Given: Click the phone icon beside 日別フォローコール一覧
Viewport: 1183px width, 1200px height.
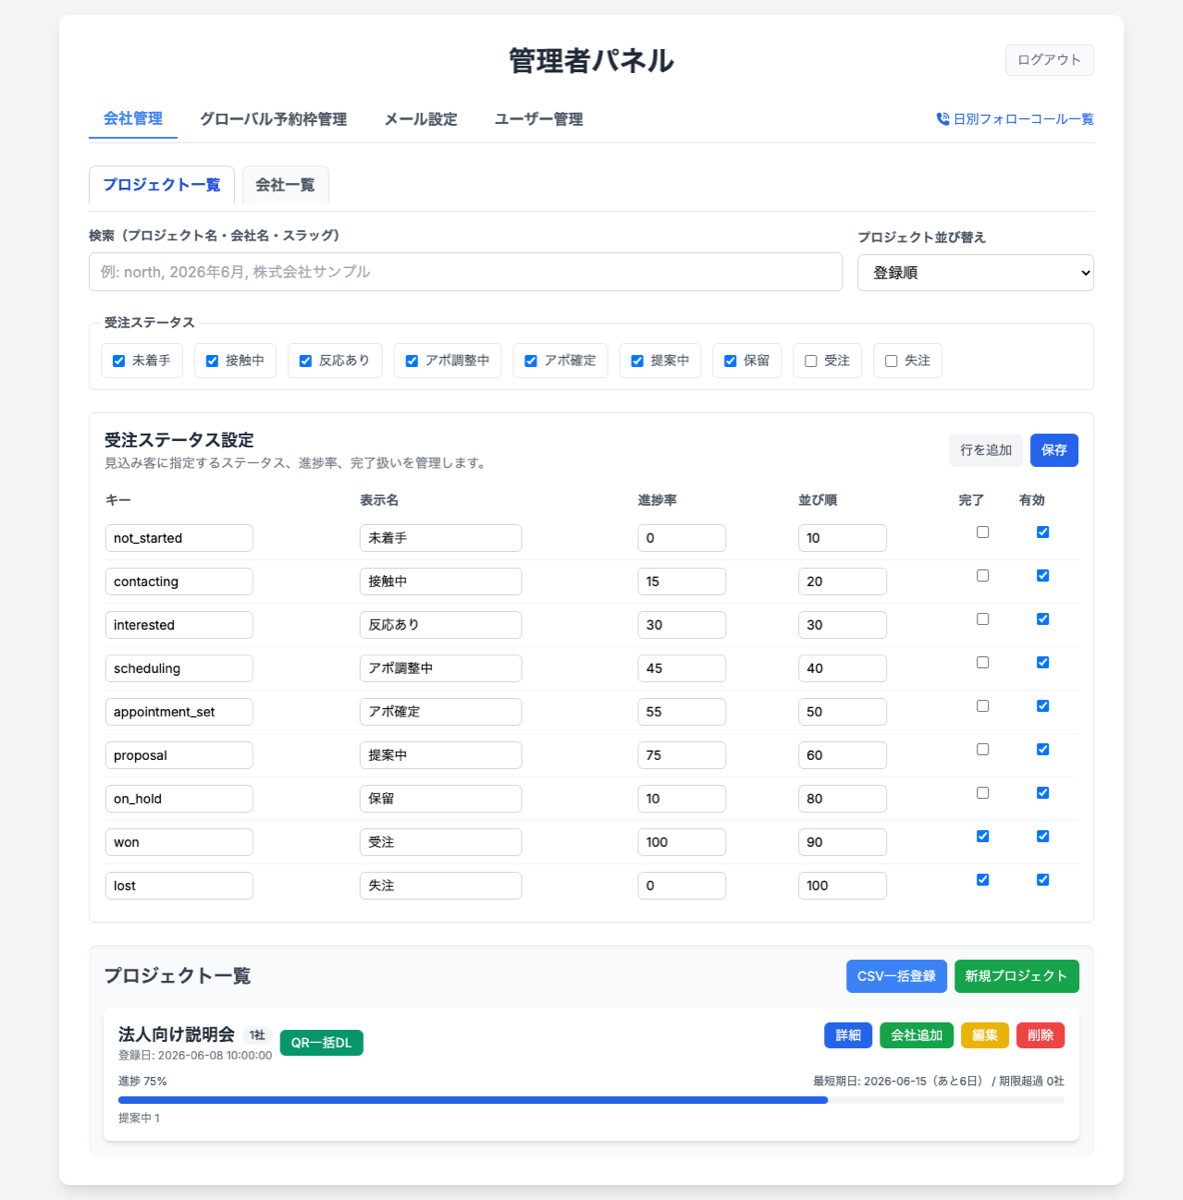Looking at the screenshot, I should (942, 119).
